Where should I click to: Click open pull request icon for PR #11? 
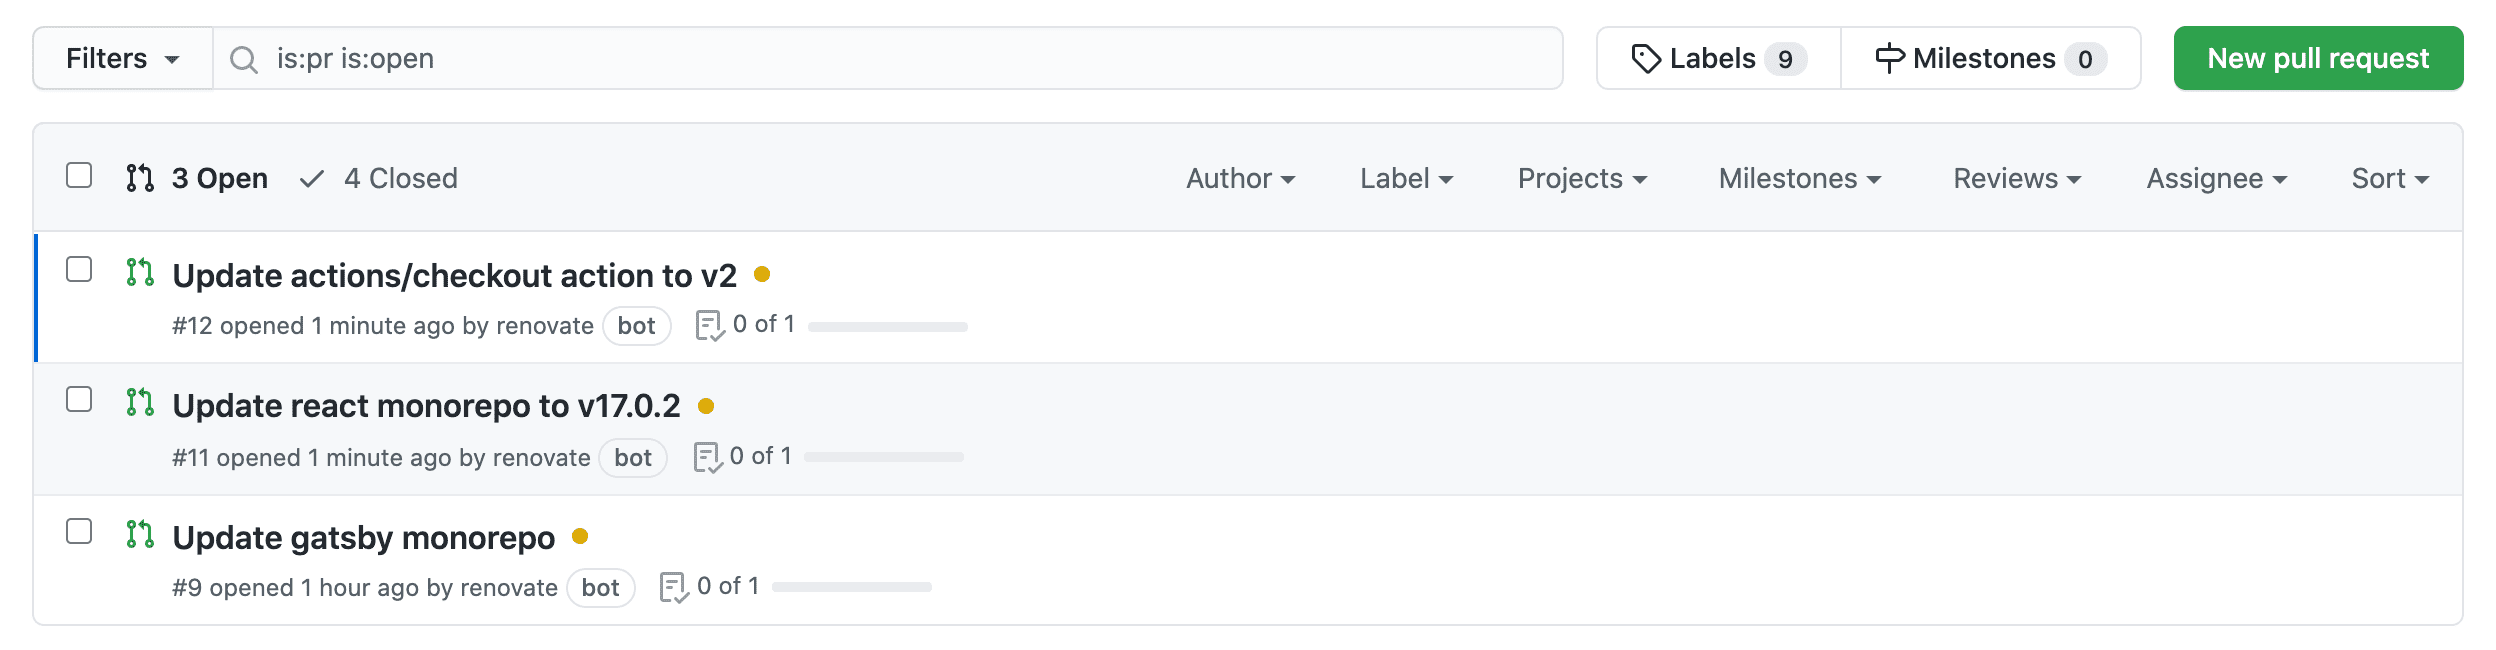point(140,402)
